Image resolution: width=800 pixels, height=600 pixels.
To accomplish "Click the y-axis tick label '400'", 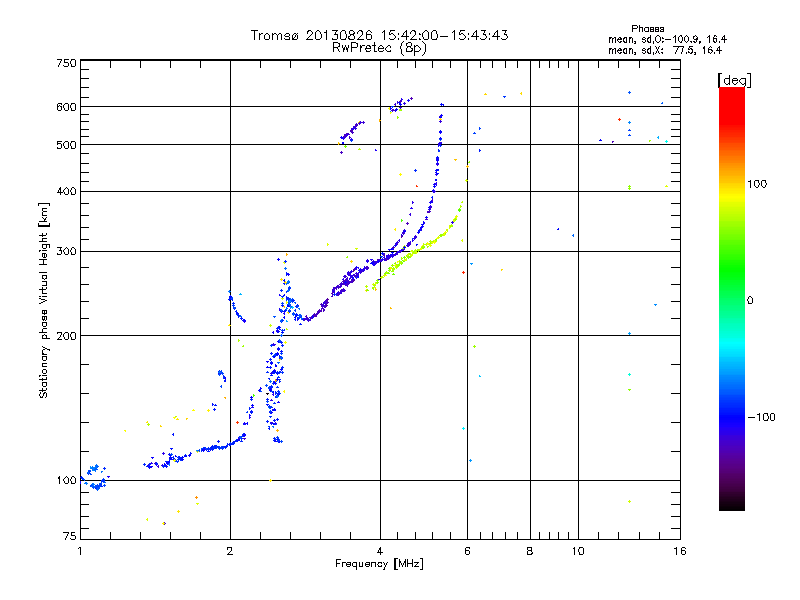I will [66, 191].
